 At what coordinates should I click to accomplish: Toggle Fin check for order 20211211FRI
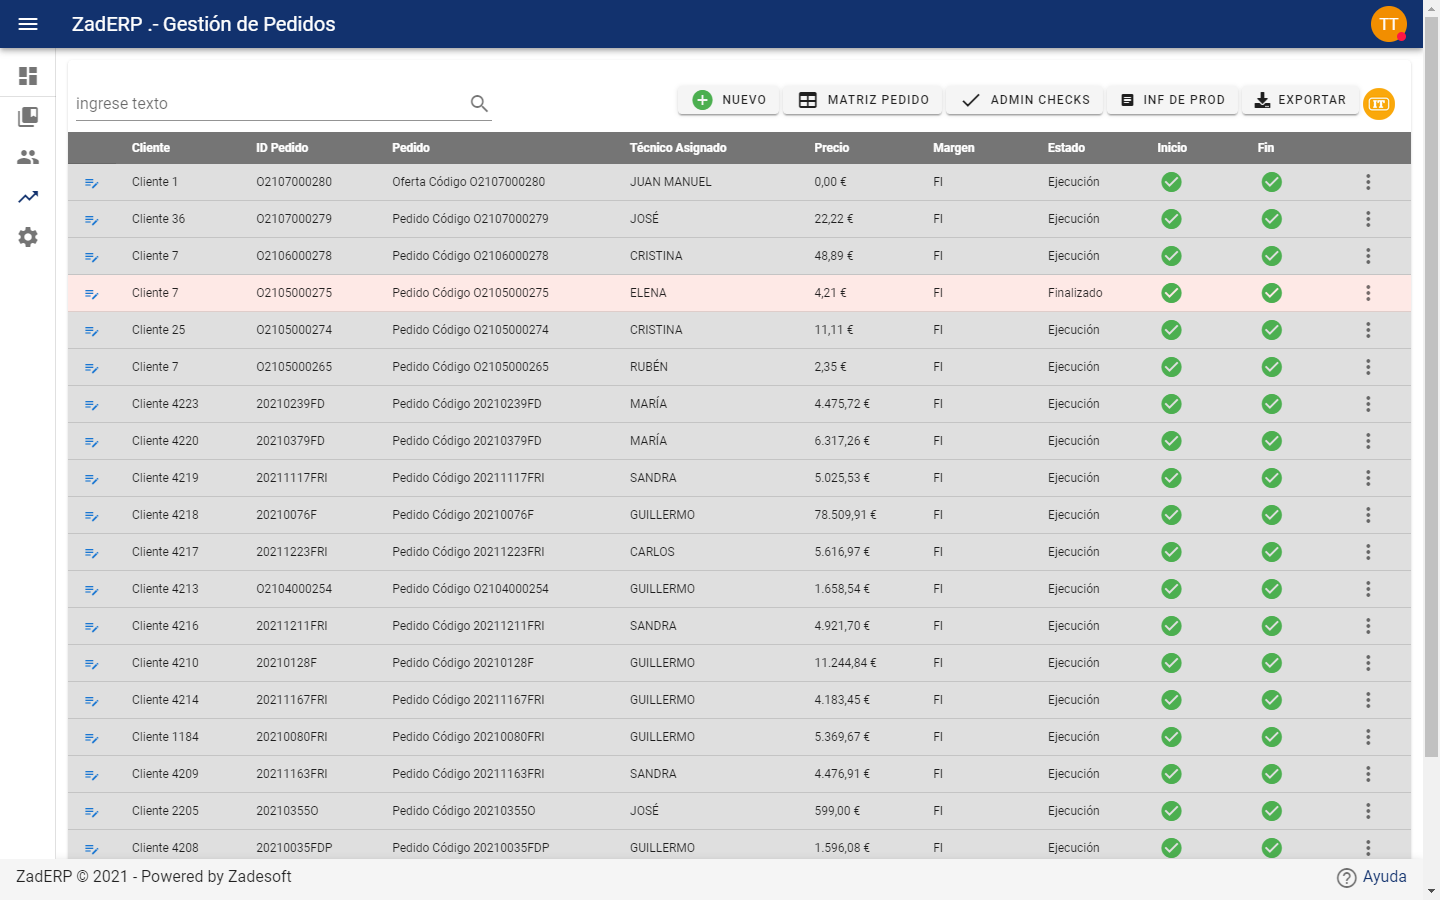point(1271,626)
